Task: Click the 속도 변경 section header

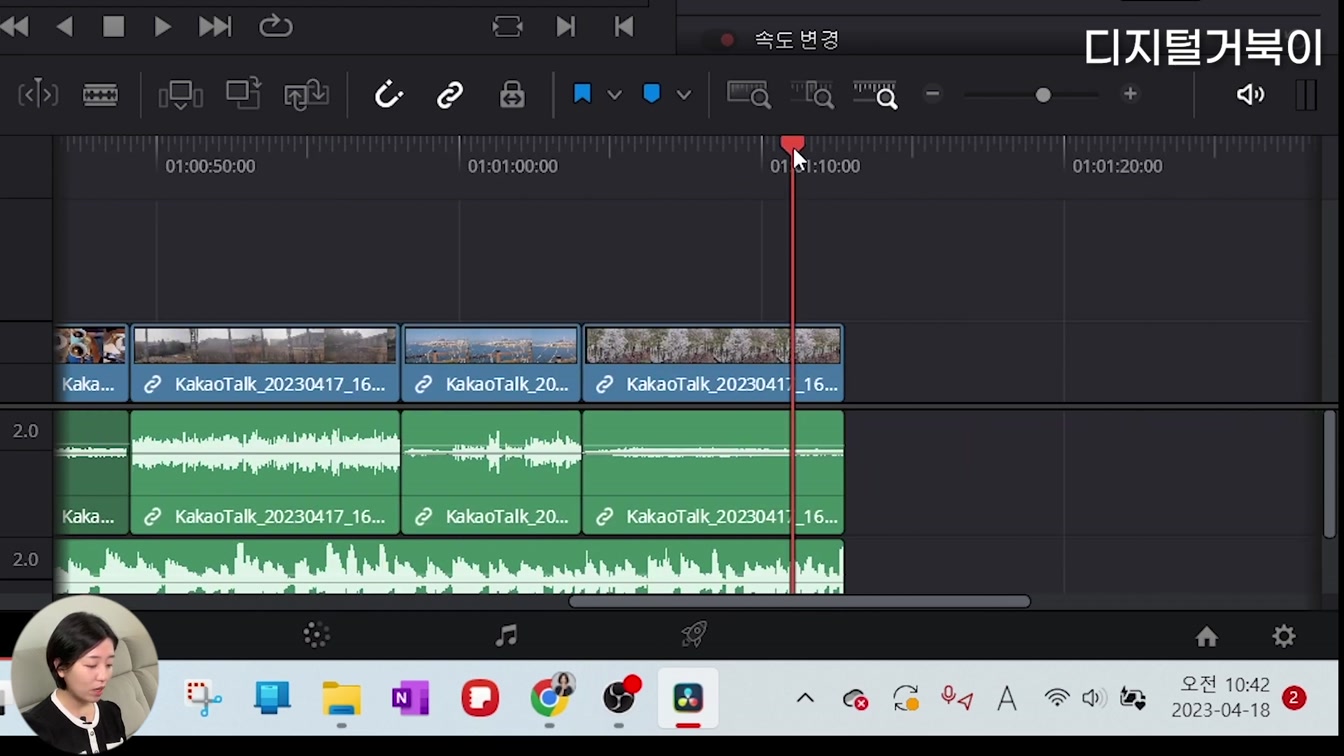Action: [x=796, y=40]
